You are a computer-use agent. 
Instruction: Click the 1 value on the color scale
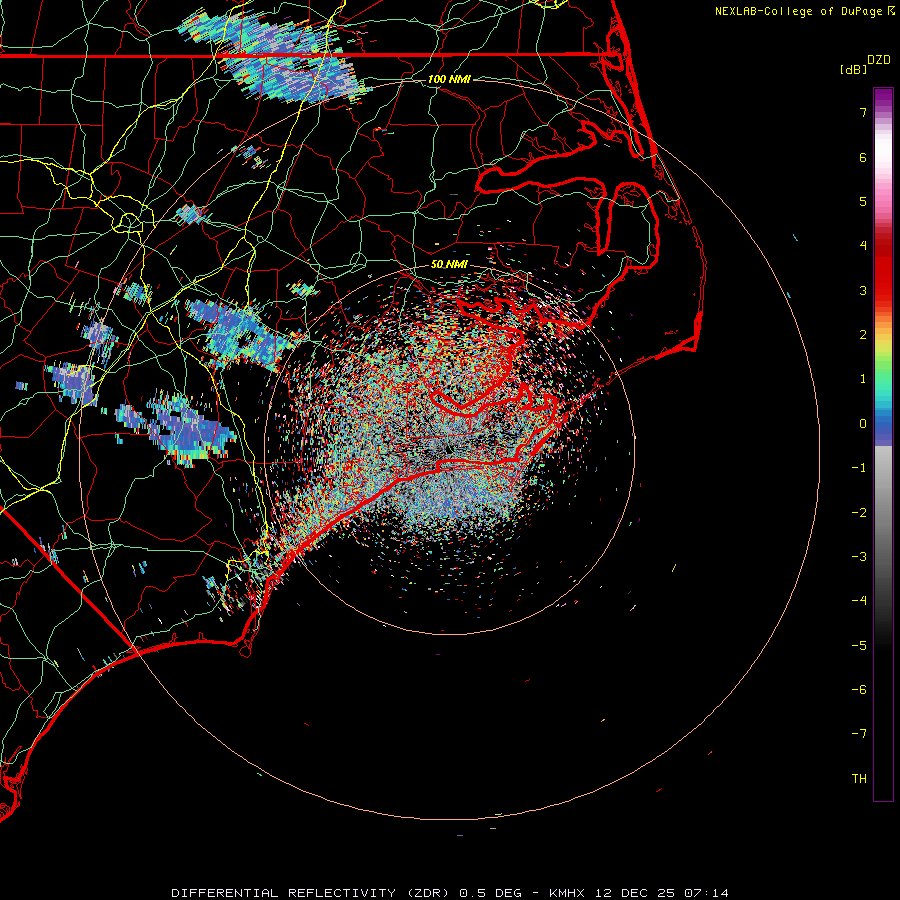tap(863, 379)
